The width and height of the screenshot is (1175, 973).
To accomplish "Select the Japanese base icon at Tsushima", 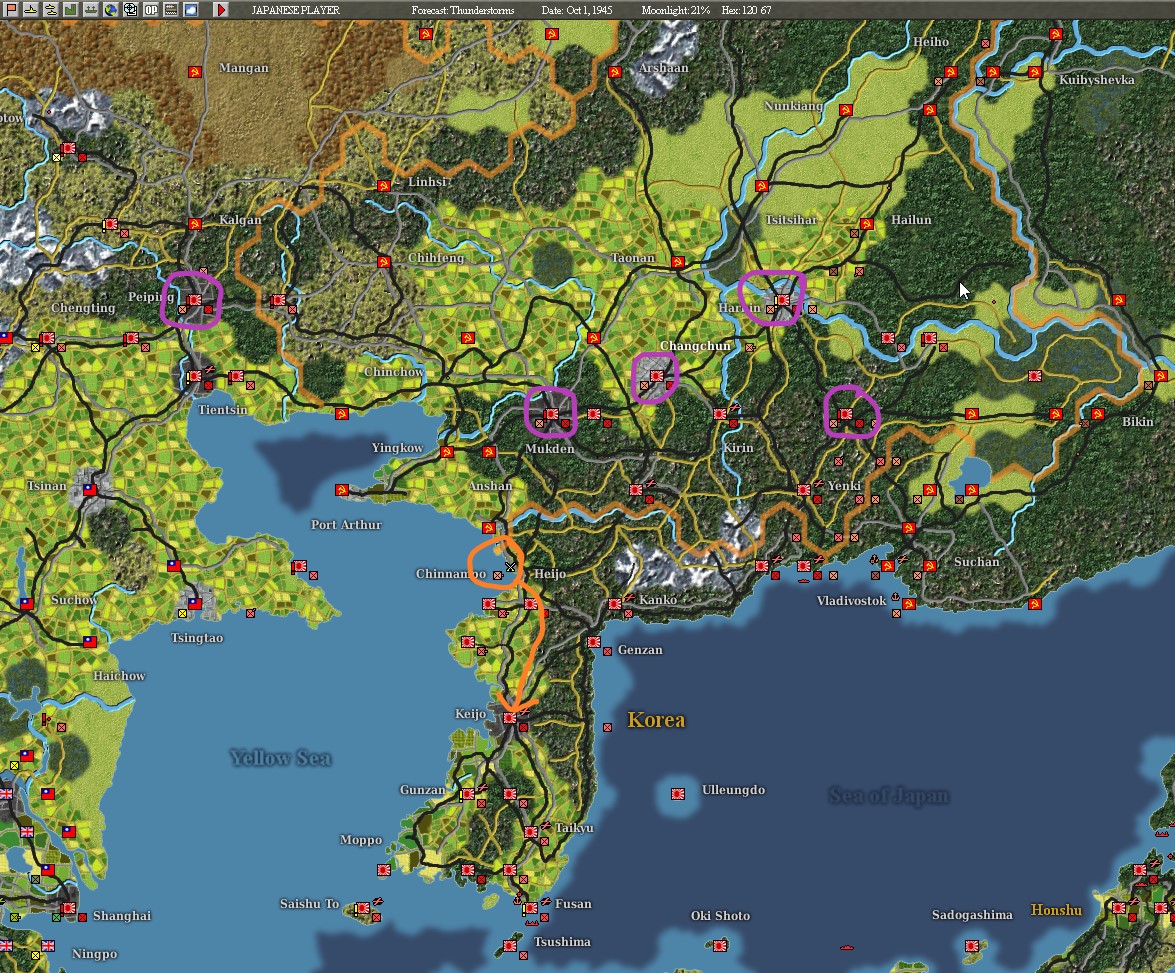I will click(x=510, y=946).
